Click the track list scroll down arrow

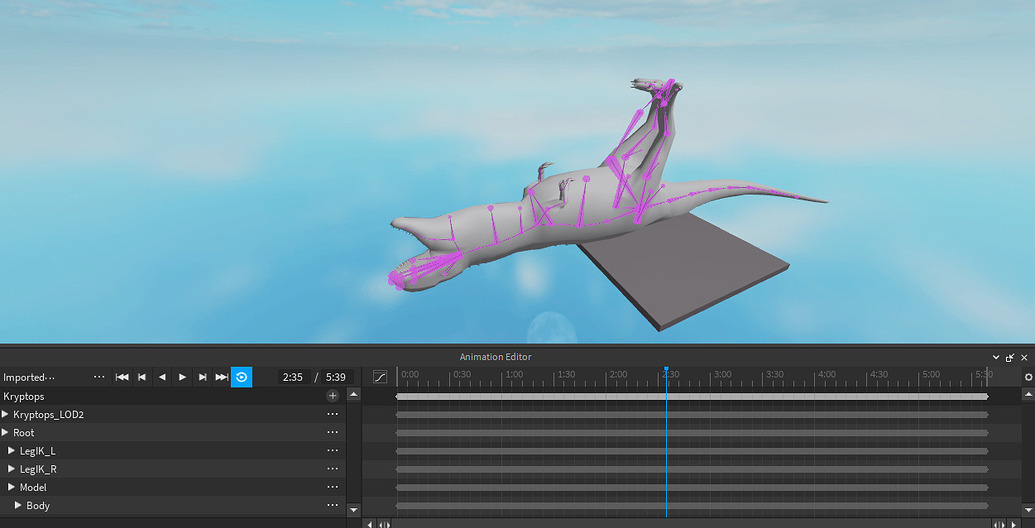pos(354,510)
